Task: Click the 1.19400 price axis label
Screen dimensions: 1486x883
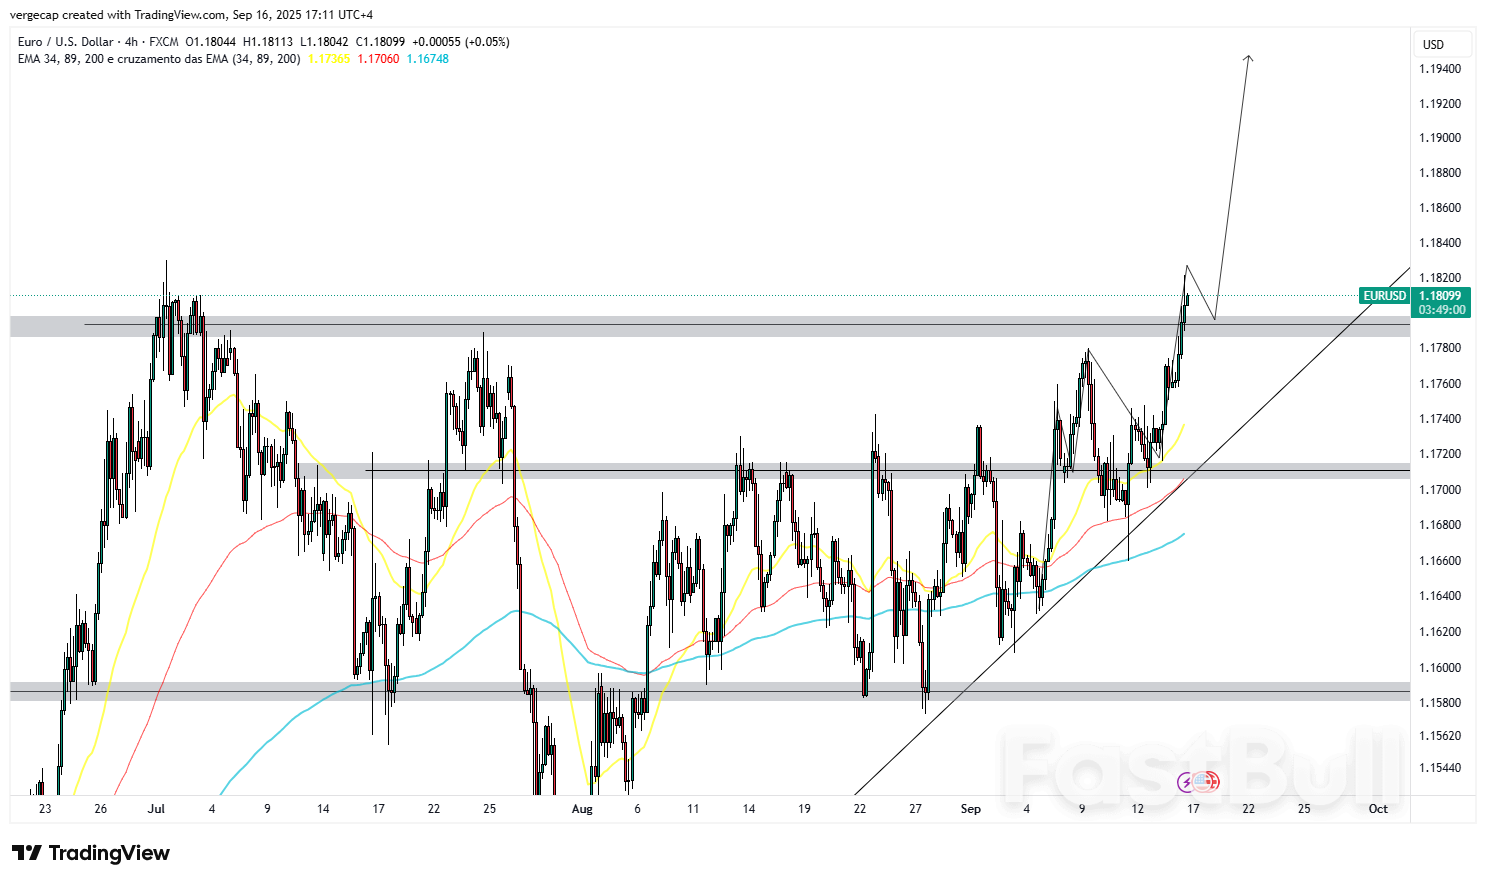Action: [x=1440, y=69]
